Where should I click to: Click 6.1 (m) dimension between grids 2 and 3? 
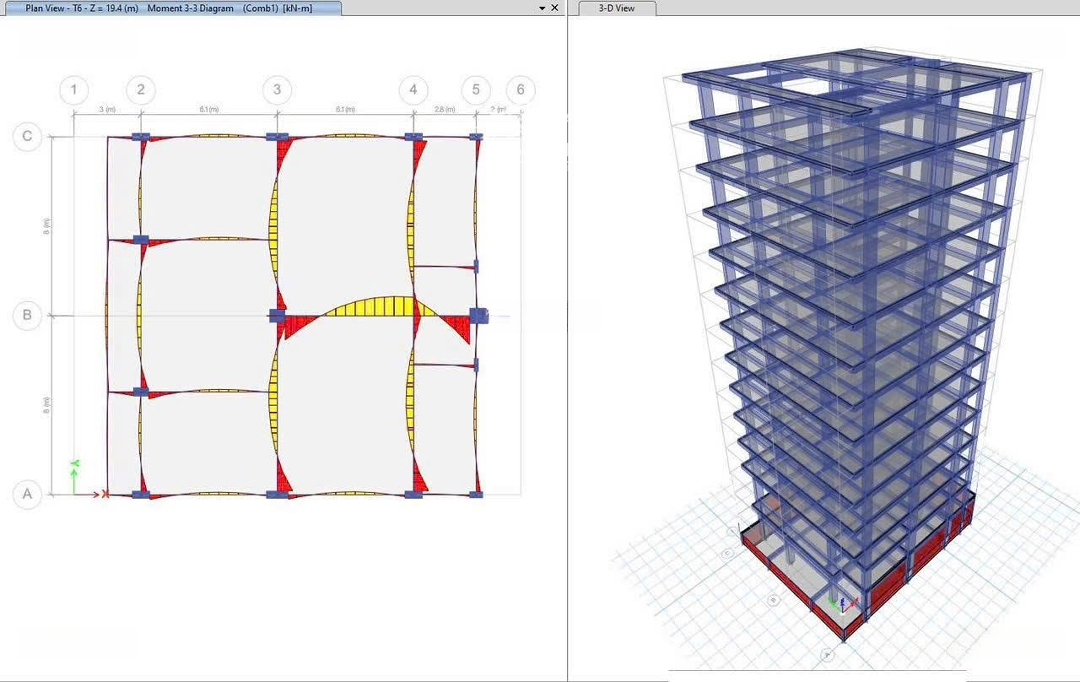coord(209,109)
